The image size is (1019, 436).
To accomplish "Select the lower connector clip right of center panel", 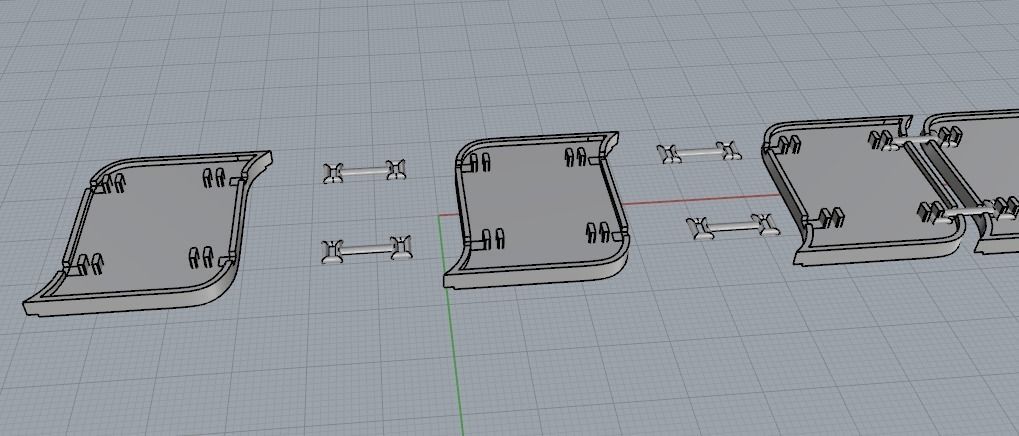I will click(734, 227).
